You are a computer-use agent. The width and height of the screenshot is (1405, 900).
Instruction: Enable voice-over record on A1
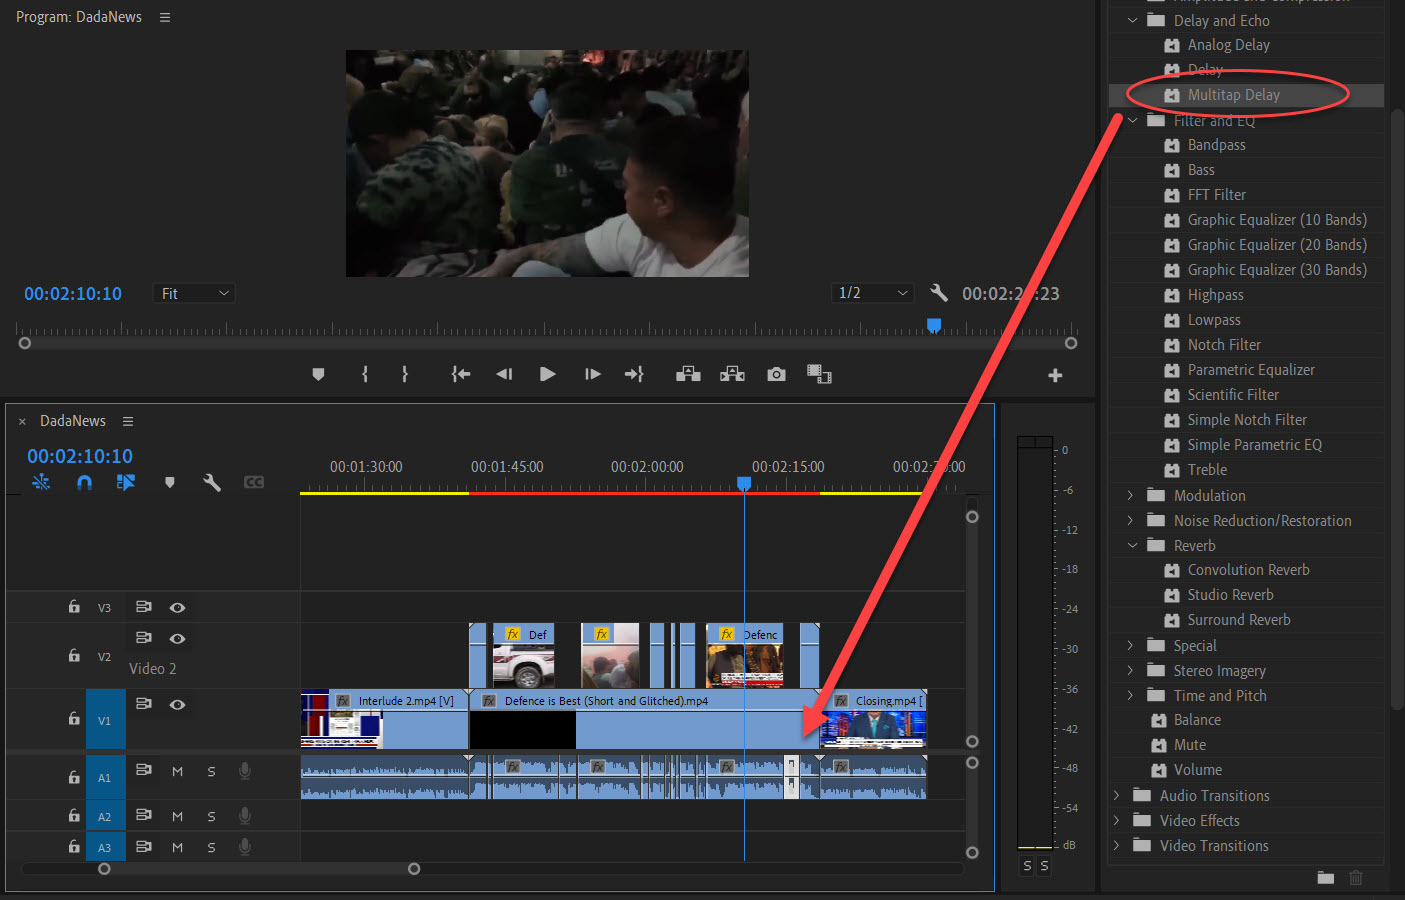click(x=244, y=771)
